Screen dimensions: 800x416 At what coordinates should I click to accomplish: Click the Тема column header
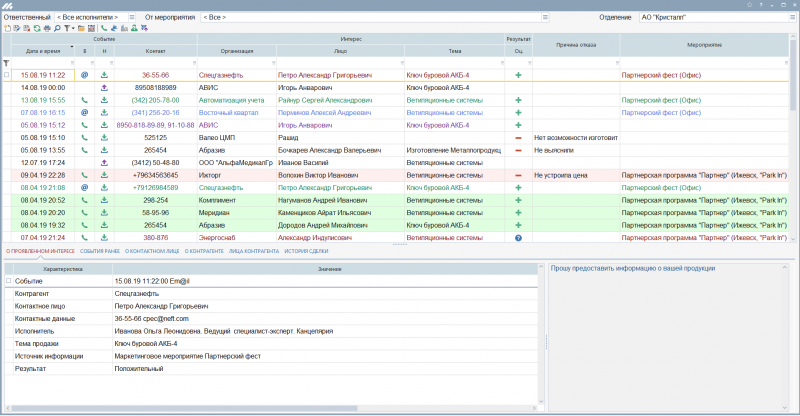455,51
